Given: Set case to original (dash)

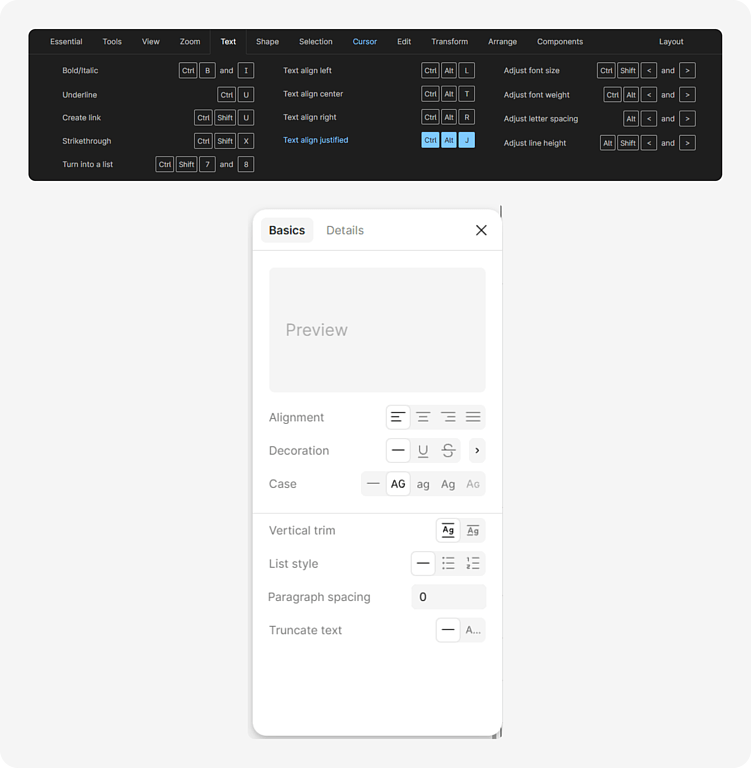Looking at the screenshot, I should coord(373,484).
